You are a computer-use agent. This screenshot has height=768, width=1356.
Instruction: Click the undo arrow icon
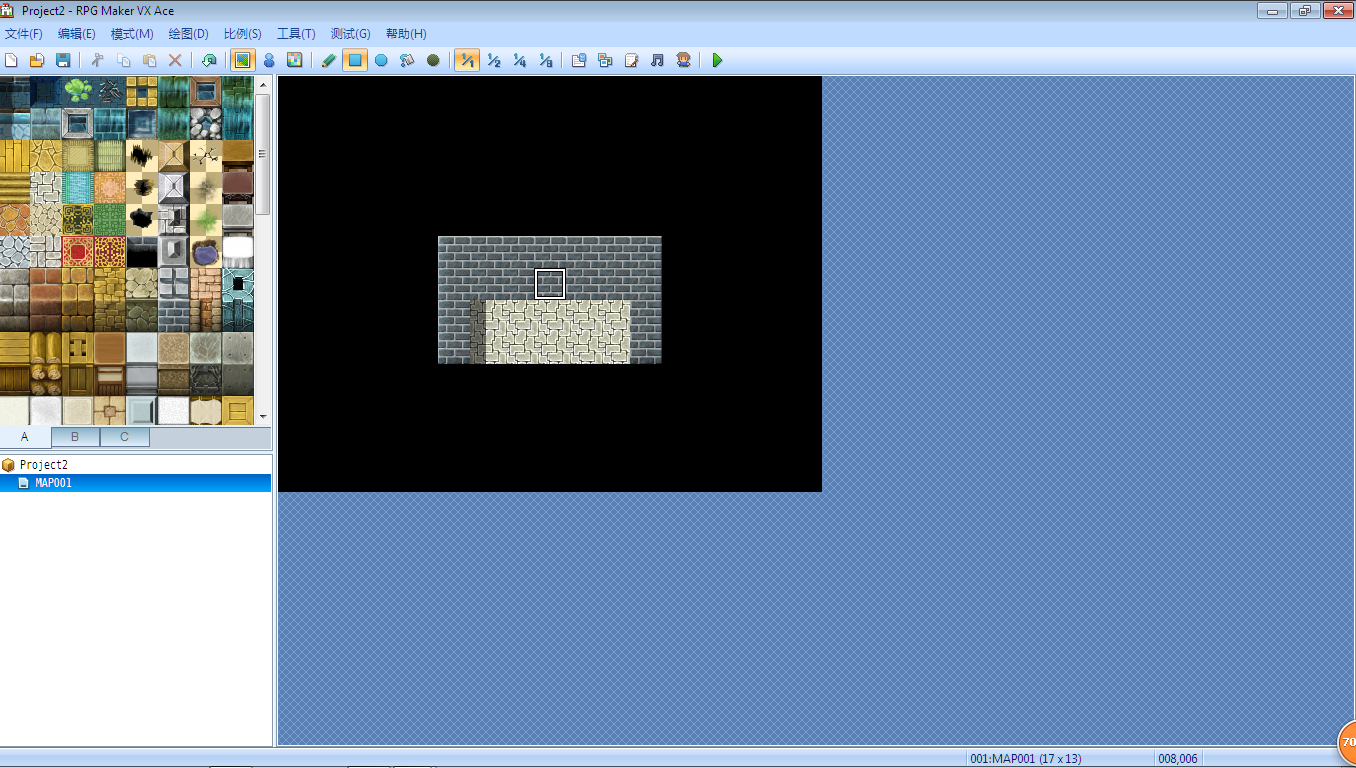[x=209, y=60]
